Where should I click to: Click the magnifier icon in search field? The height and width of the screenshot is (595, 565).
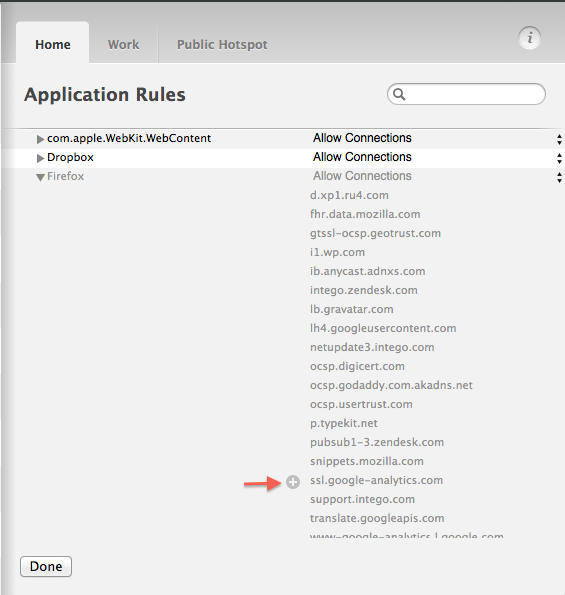399,94
